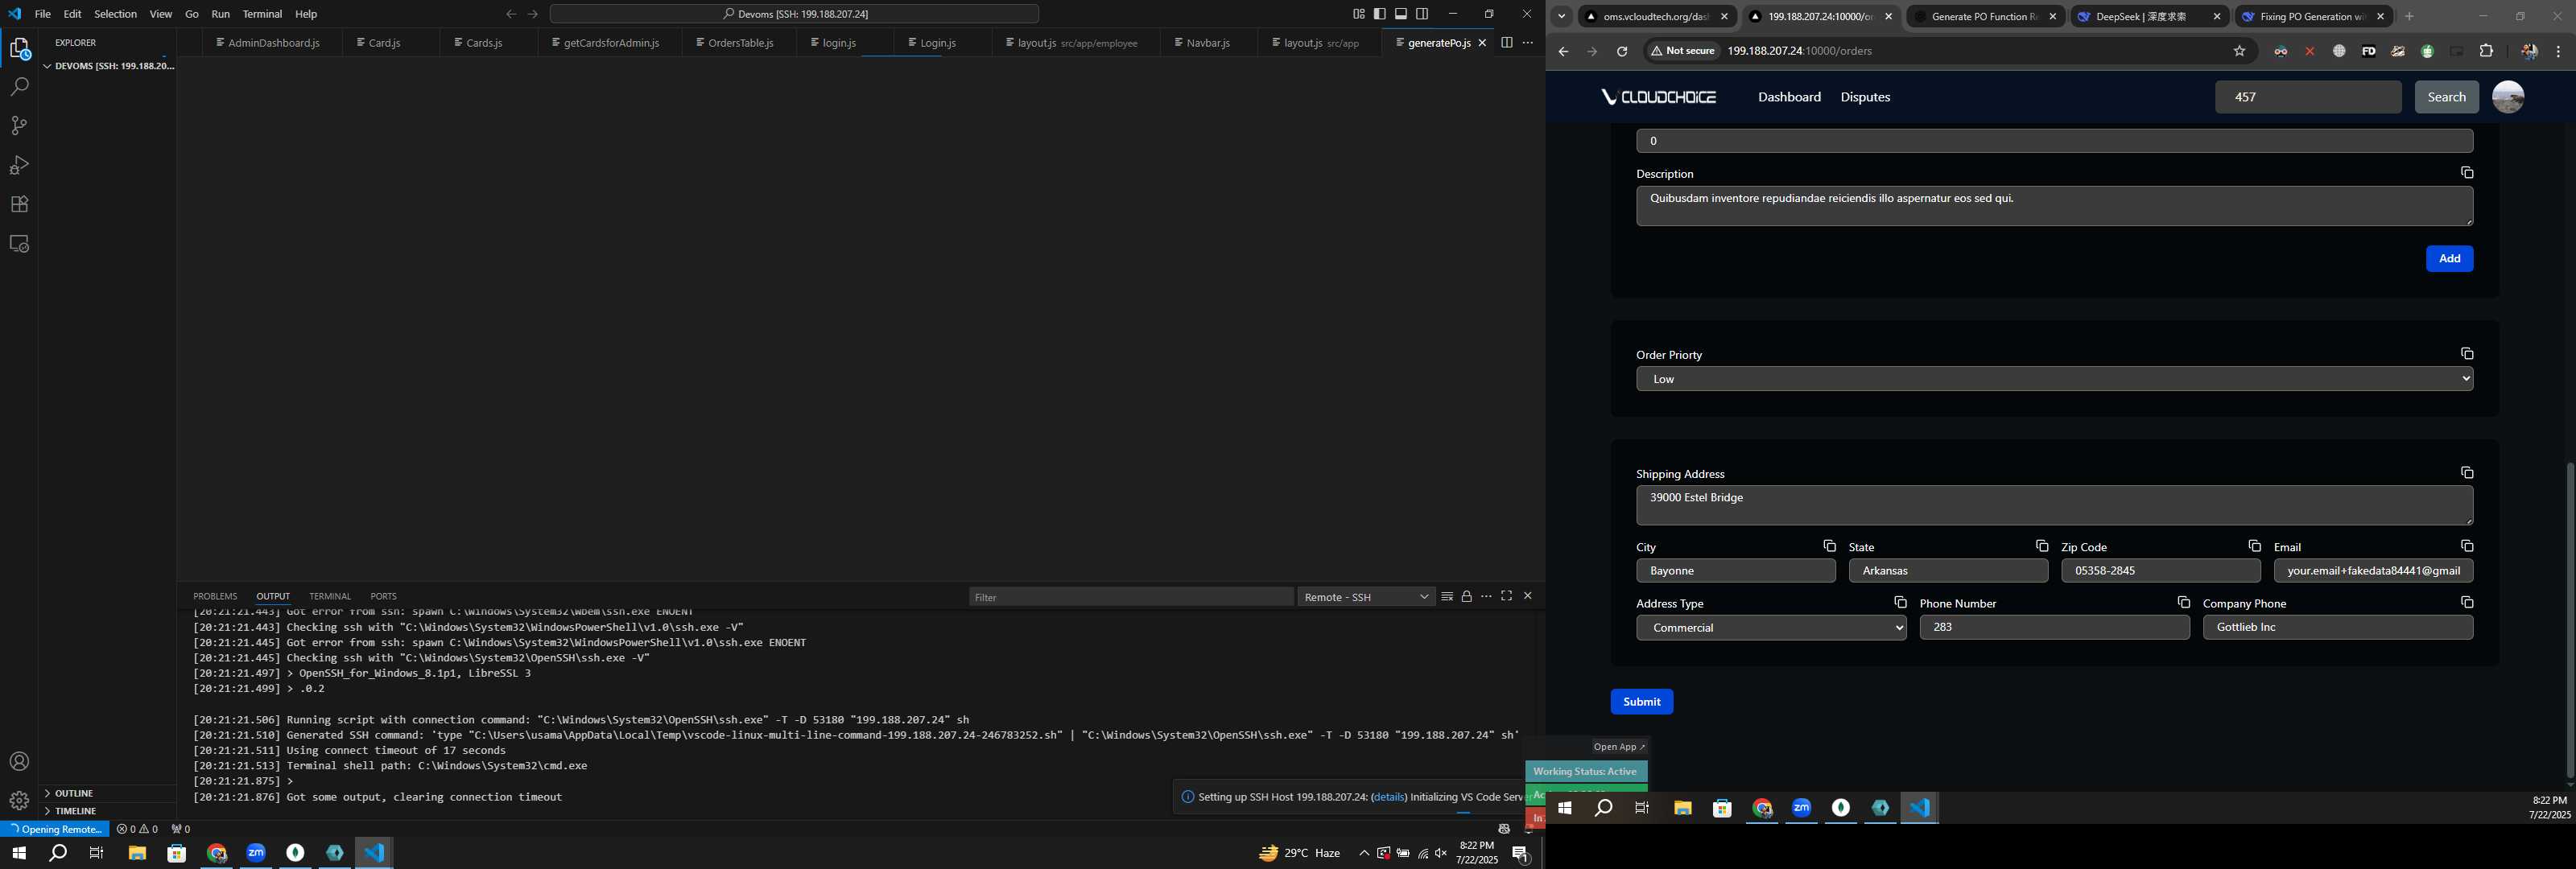Open the Explorer view in VS Code

pos(19,48)
